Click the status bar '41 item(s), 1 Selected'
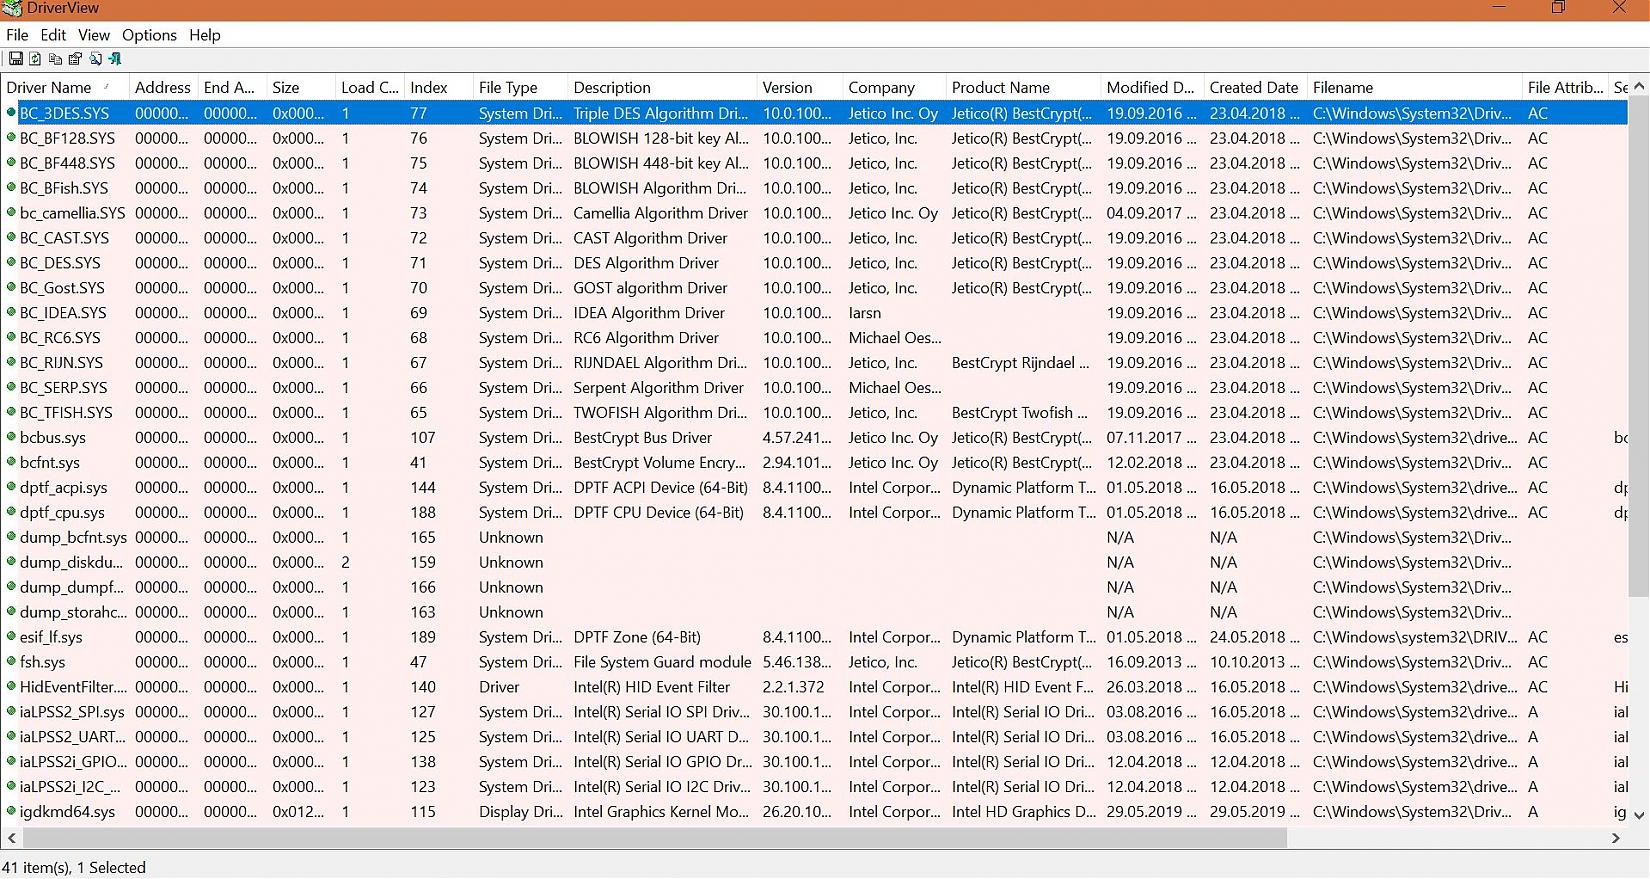Screen dimensions: 1650x879 tap(74, 868)
